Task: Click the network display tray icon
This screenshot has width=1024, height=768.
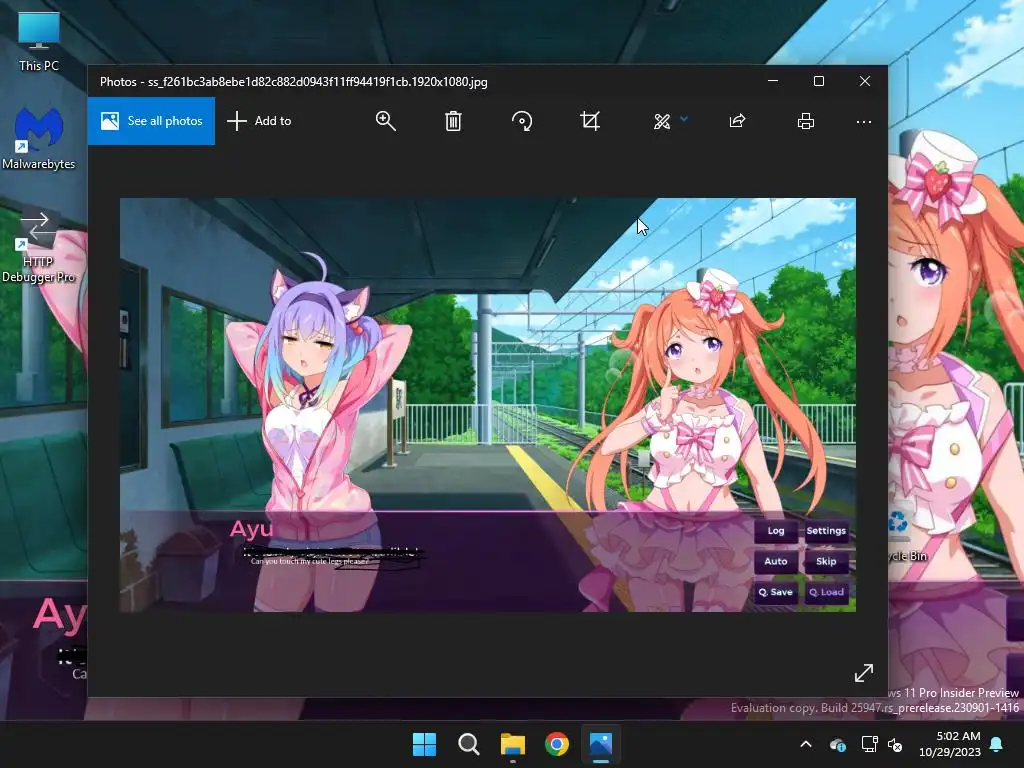Action: (869, 744)
